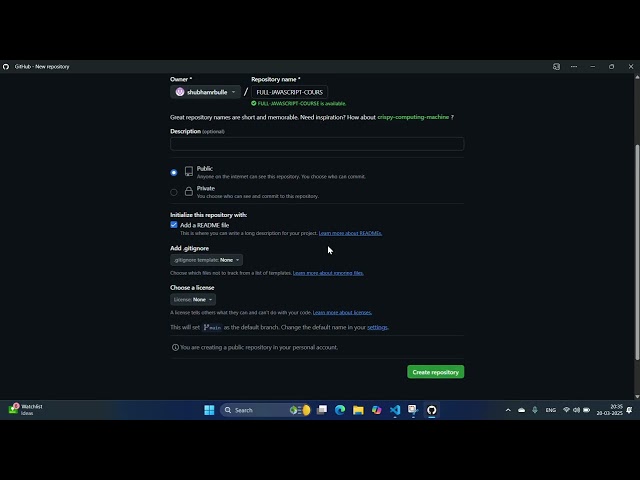Viewport: 640px width, 480px height.
Task: Click the Private lock icon
Action: coord(189,191)
